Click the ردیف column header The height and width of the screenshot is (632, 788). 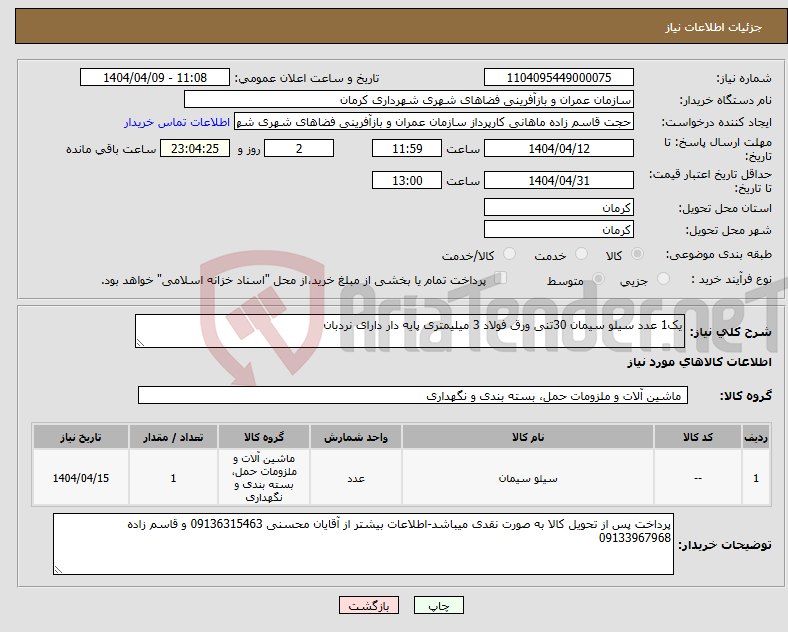[756, 437]
